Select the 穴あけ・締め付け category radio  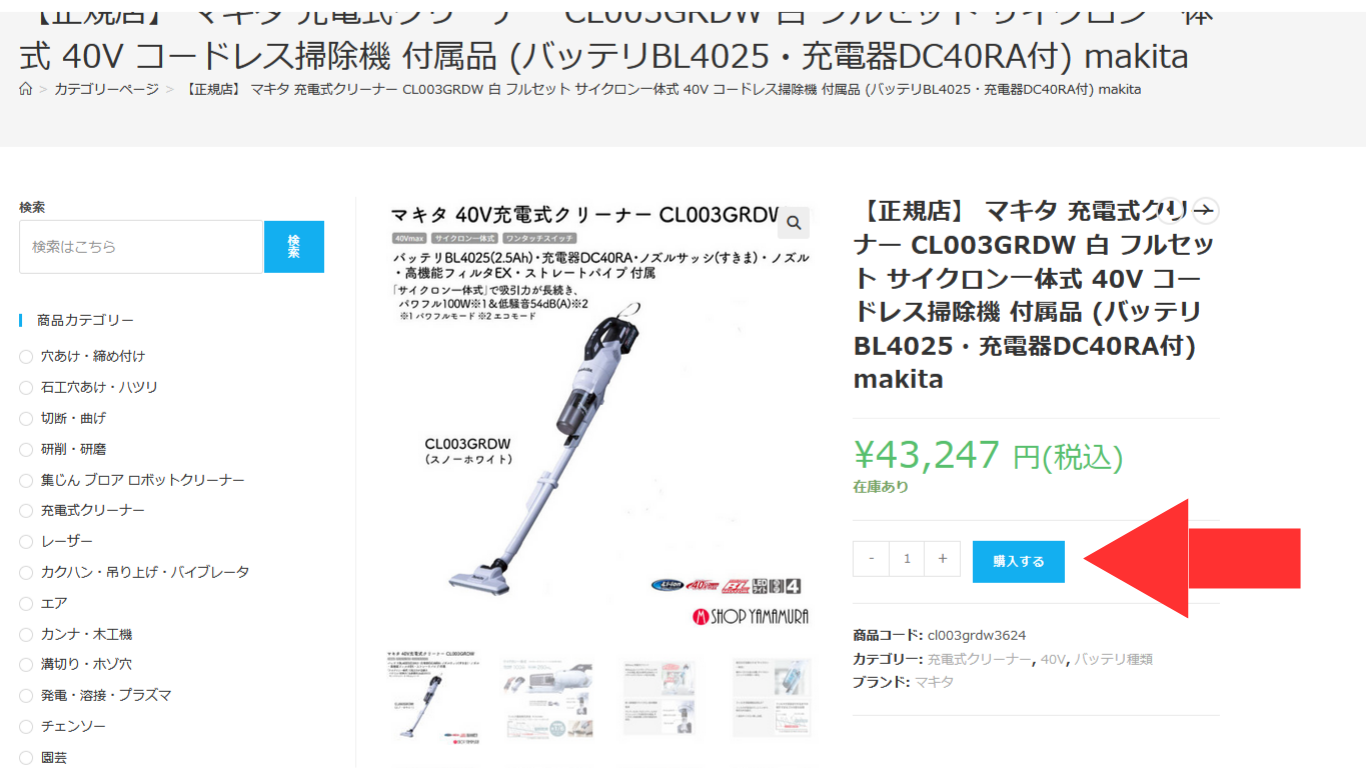[26, 357]
